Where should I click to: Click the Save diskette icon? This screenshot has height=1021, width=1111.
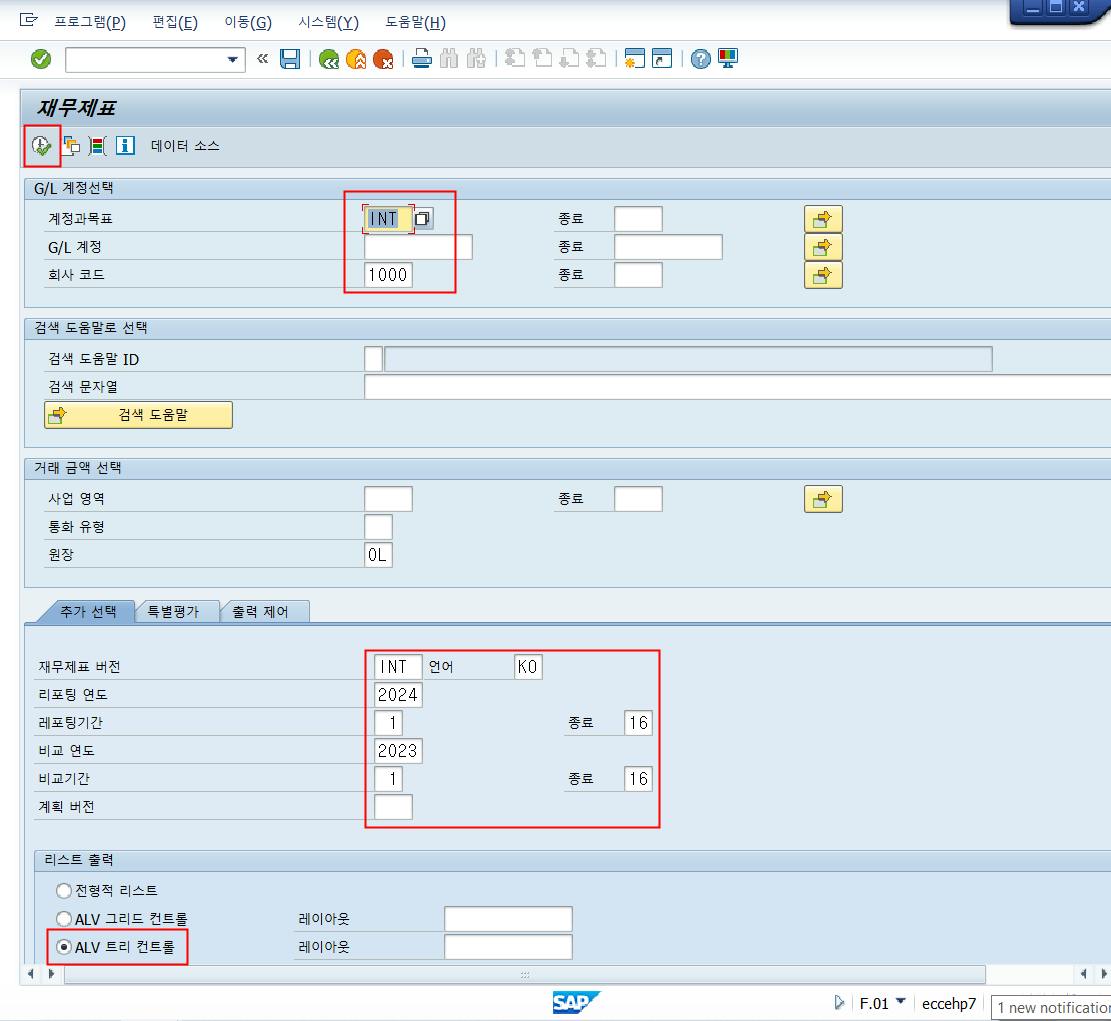[290, 59]
